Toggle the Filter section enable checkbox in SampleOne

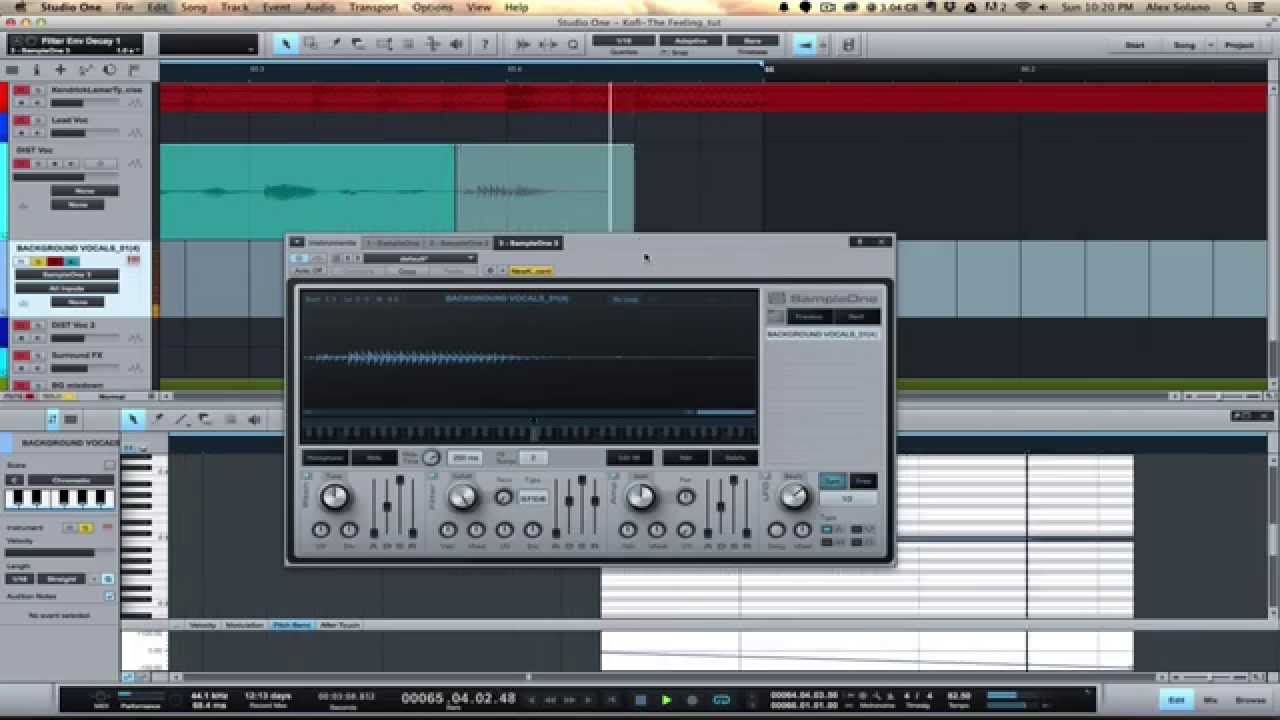434,476
